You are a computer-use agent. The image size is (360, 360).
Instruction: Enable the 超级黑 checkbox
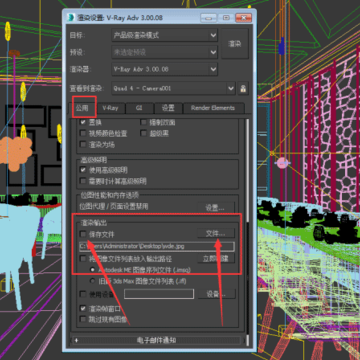(144, 133)
